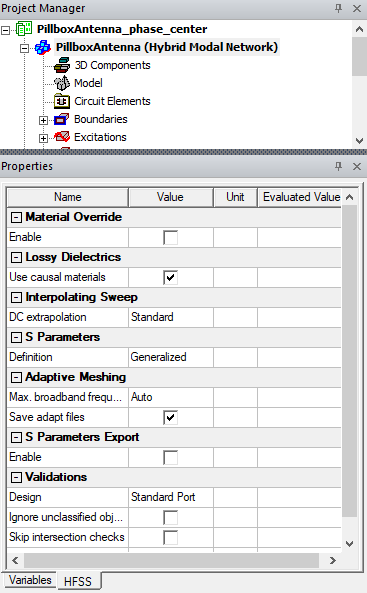This screenshot has height=593, width=367.
Task: Open DC extrapolation Standard value
Action: [x=171, y=317]
